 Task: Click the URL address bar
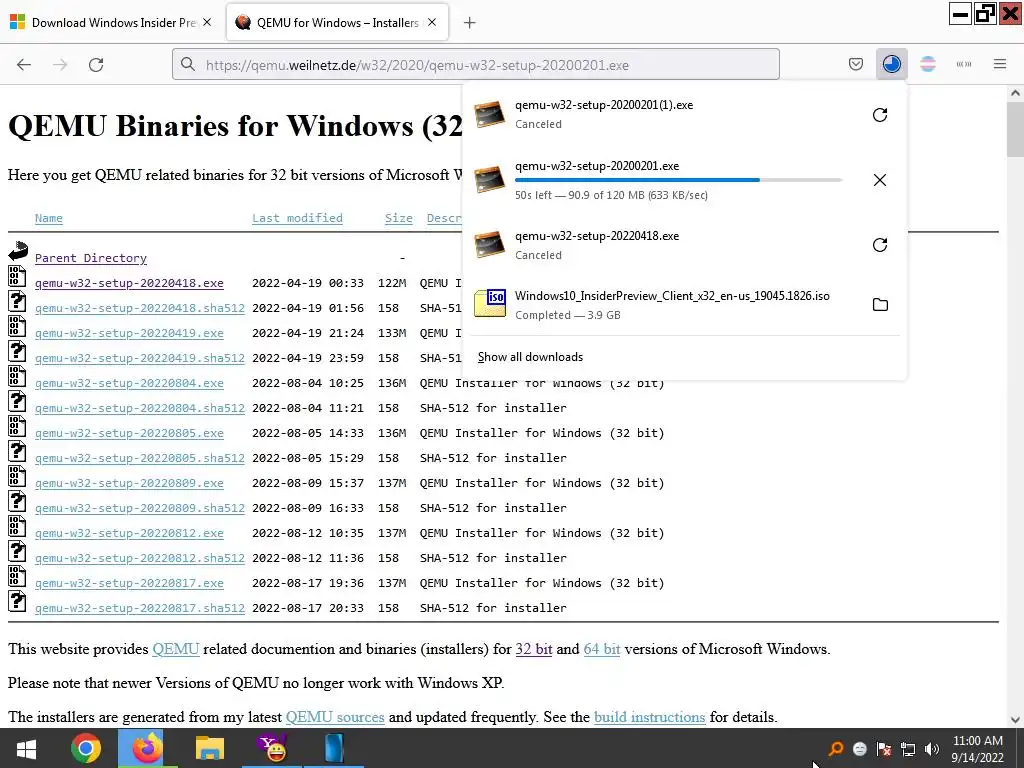tap(475, 65)
